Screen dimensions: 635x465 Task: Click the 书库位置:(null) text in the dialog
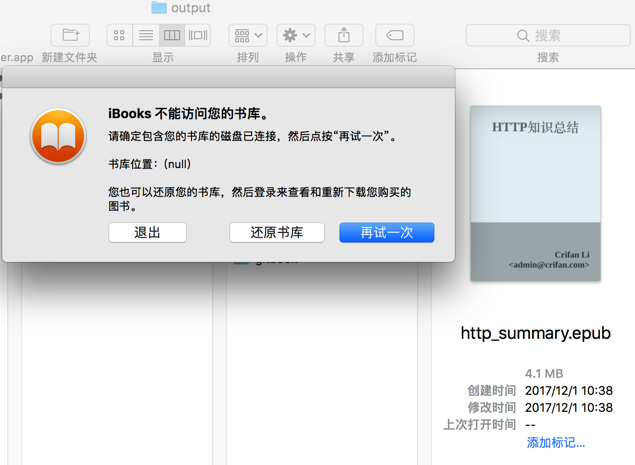coord(149,164)
